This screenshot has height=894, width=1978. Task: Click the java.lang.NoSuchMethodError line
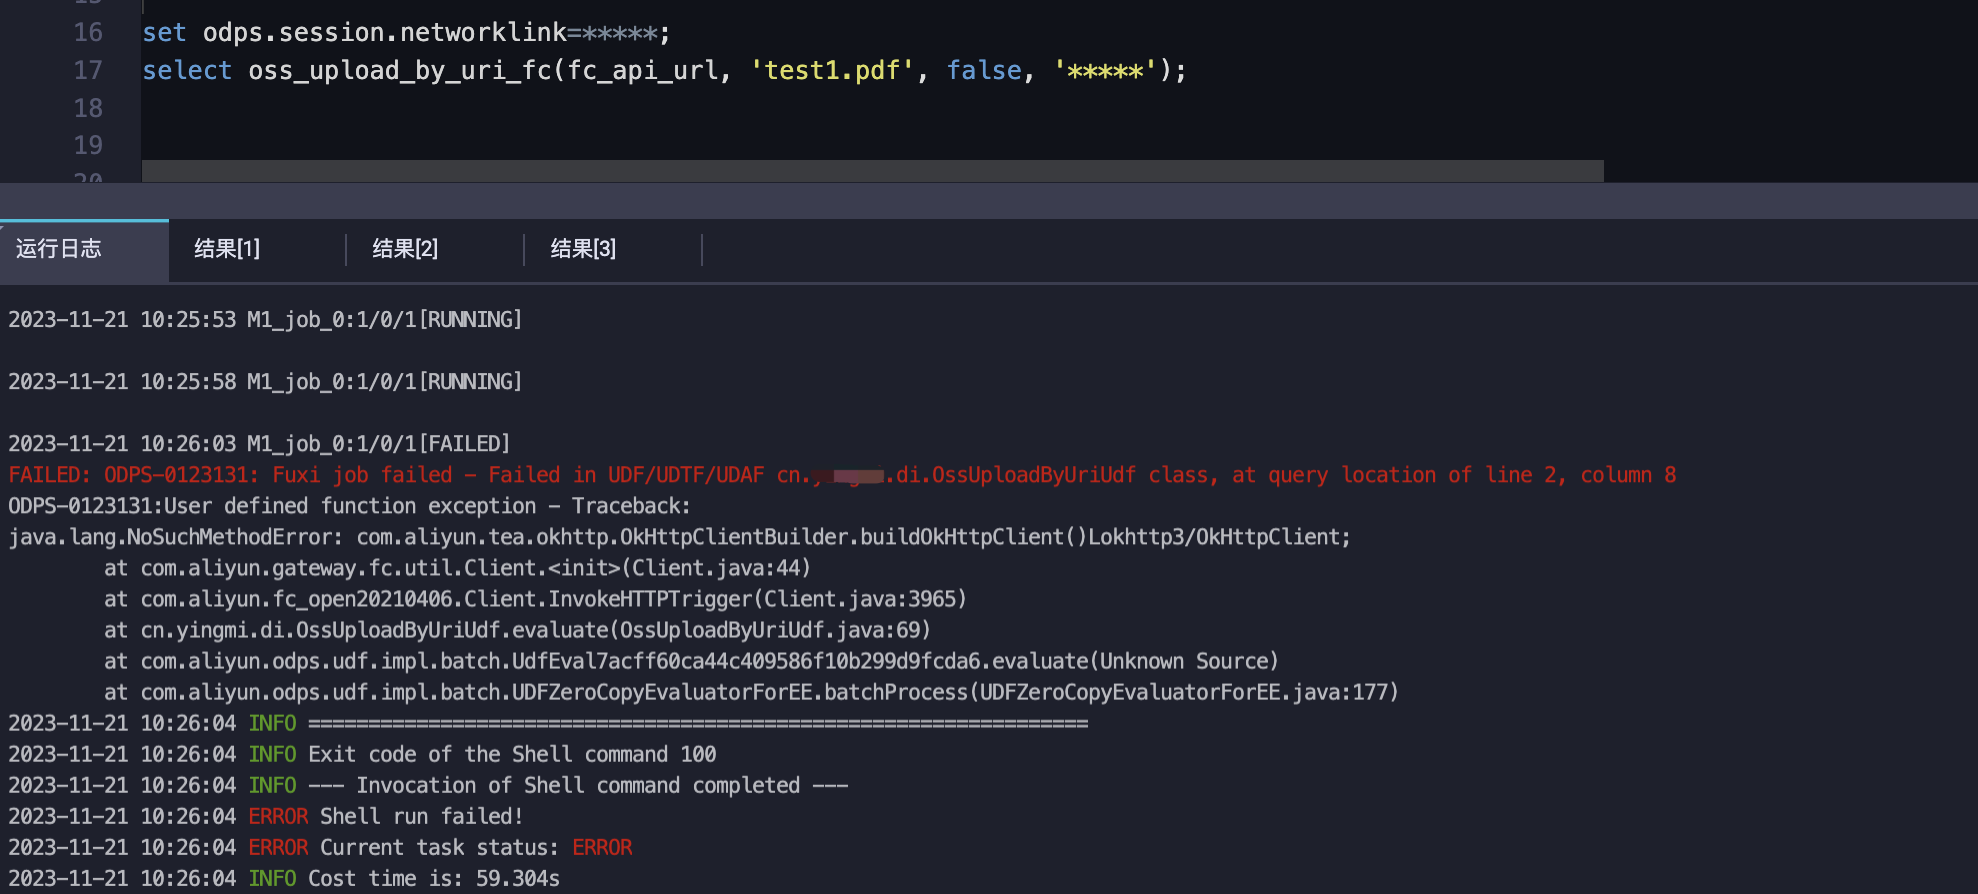(680, 537)
